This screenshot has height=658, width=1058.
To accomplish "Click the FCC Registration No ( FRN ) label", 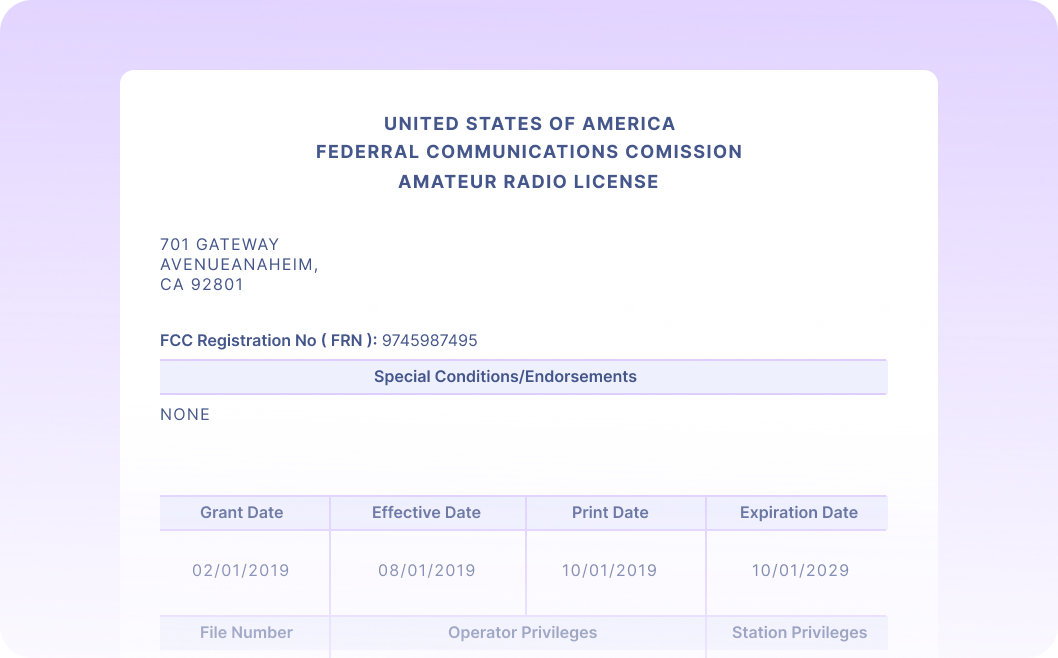I will coord(268,340).
